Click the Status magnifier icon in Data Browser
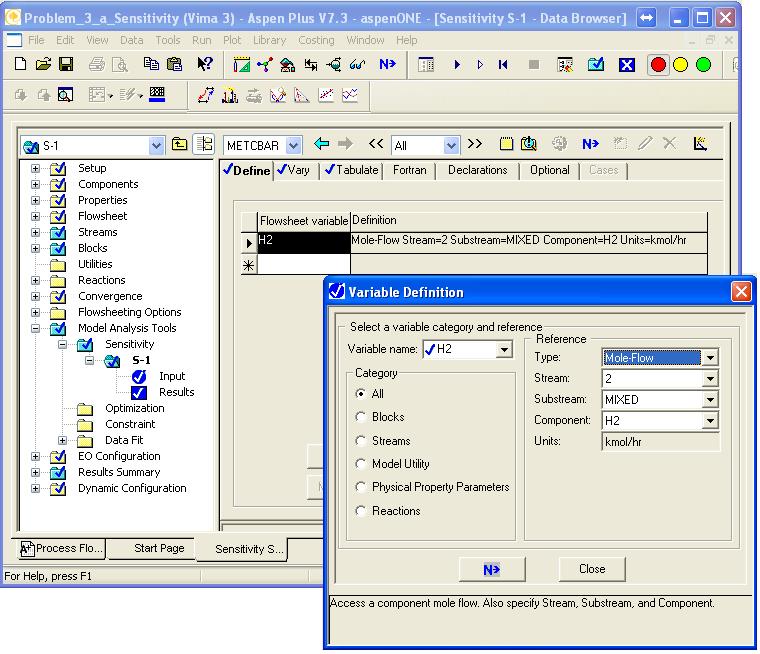The height and width of the screenshot is (654, 760). [529, 144]
